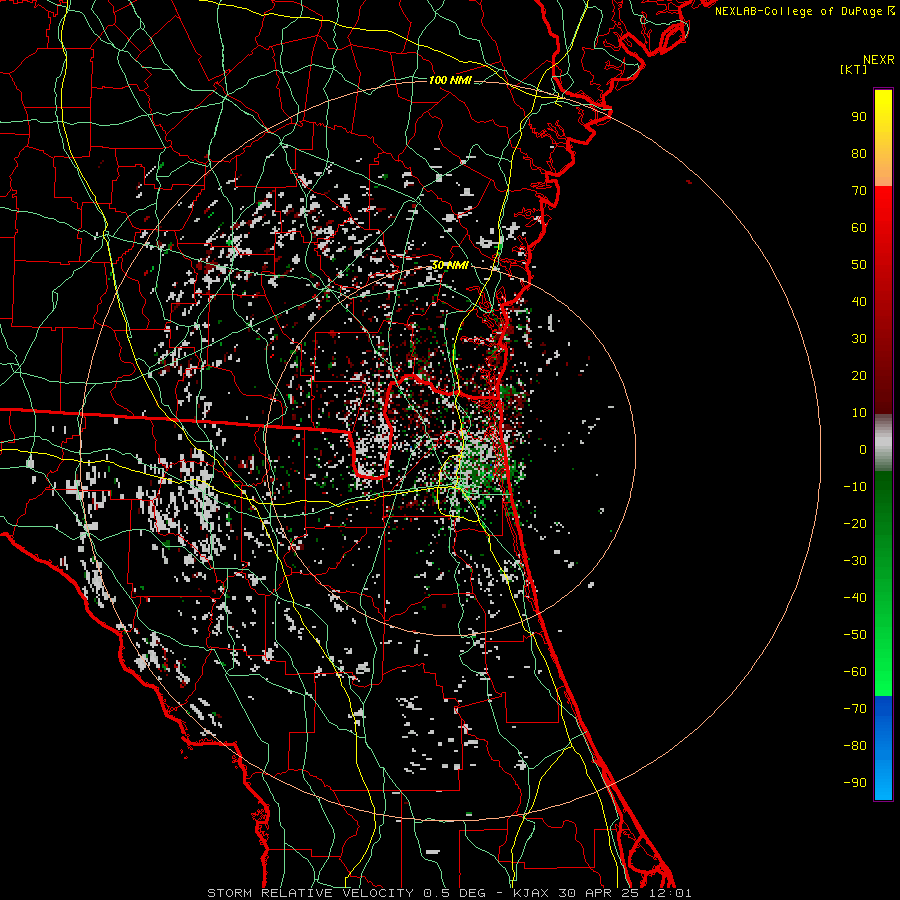Click the 0 value on velocity scale
The width and height of the screenshot is (900, 900).
[x=863, y=449]
